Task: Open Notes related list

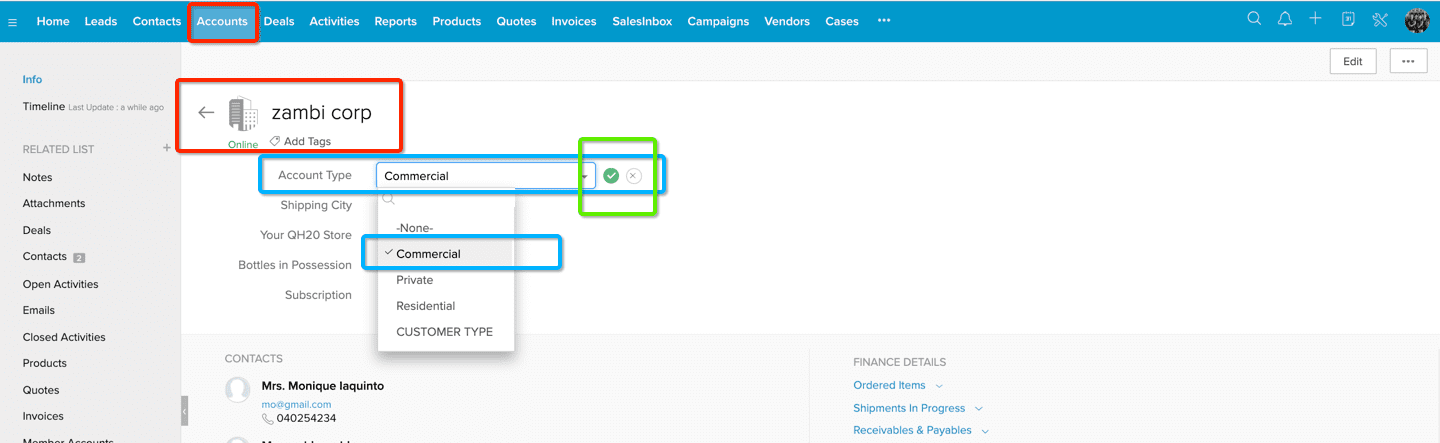Action: tap(37, 177)
